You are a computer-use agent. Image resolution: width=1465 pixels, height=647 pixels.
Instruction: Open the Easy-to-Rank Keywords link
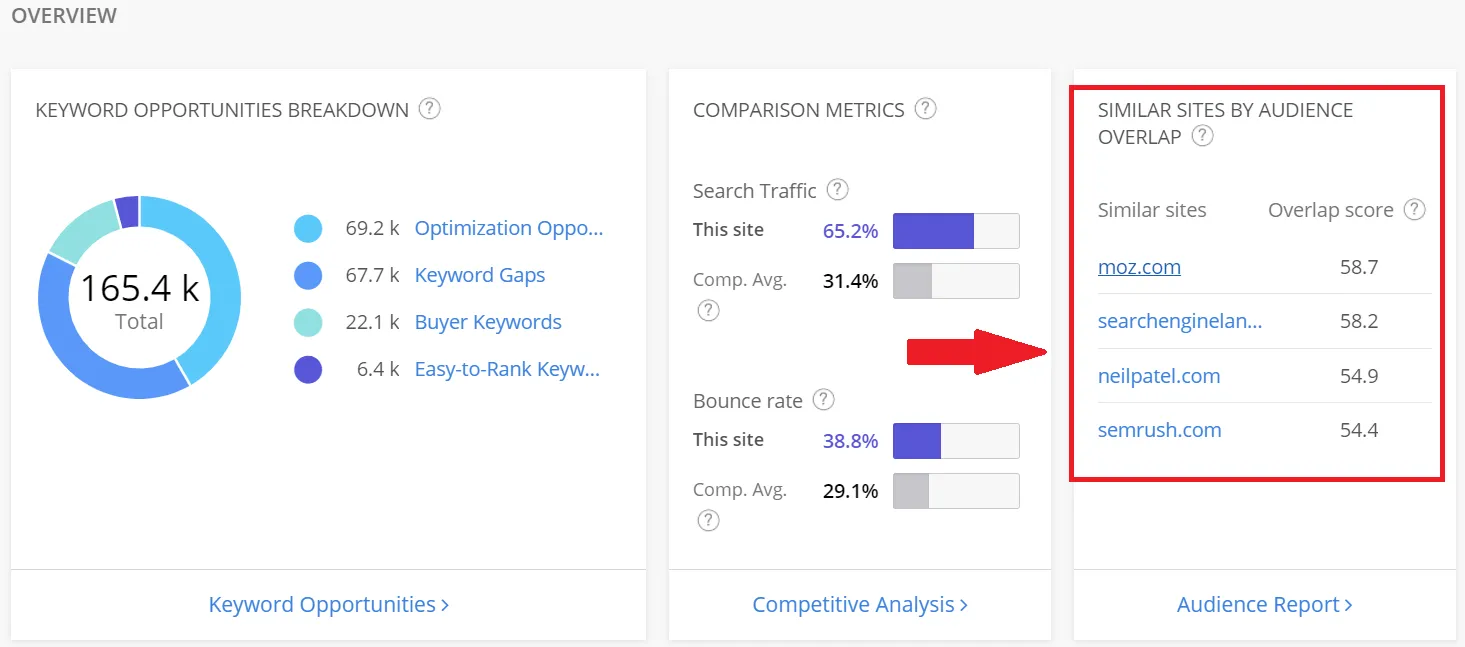506,369
